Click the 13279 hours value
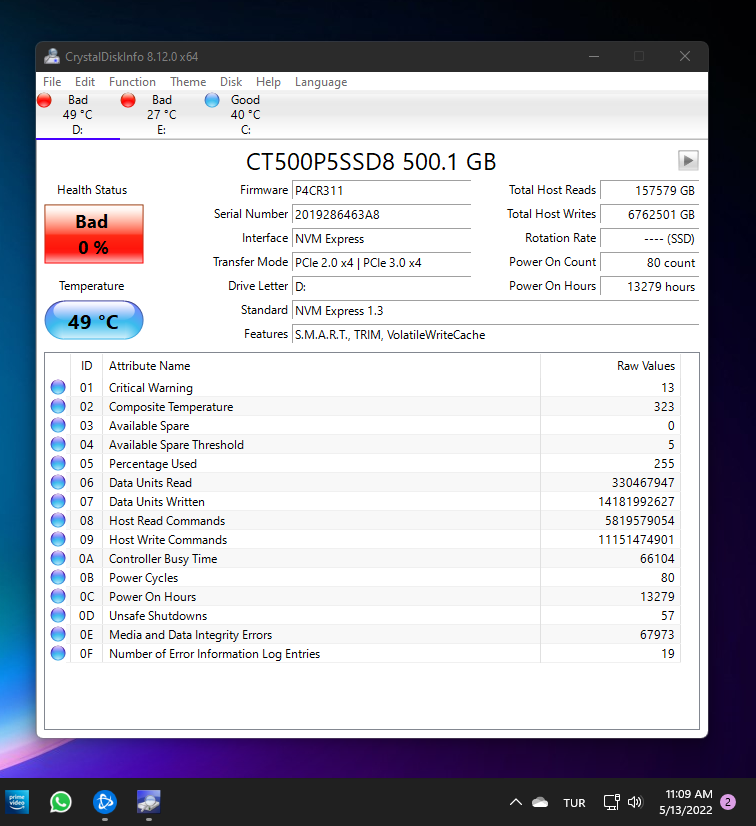The image size is (756, 826). pyautogui.click(x=650, y=287)
